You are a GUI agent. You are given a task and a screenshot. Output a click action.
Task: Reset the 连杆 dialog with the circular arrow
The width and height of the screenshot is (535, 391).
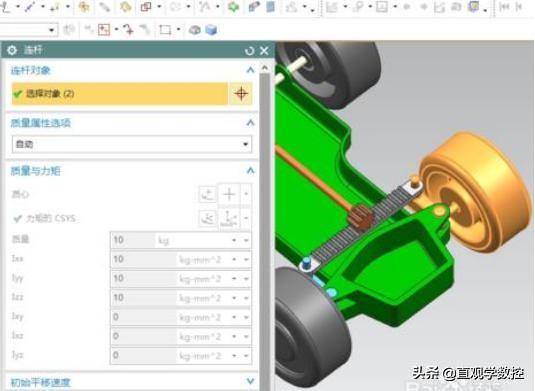(x=250, y=51)
